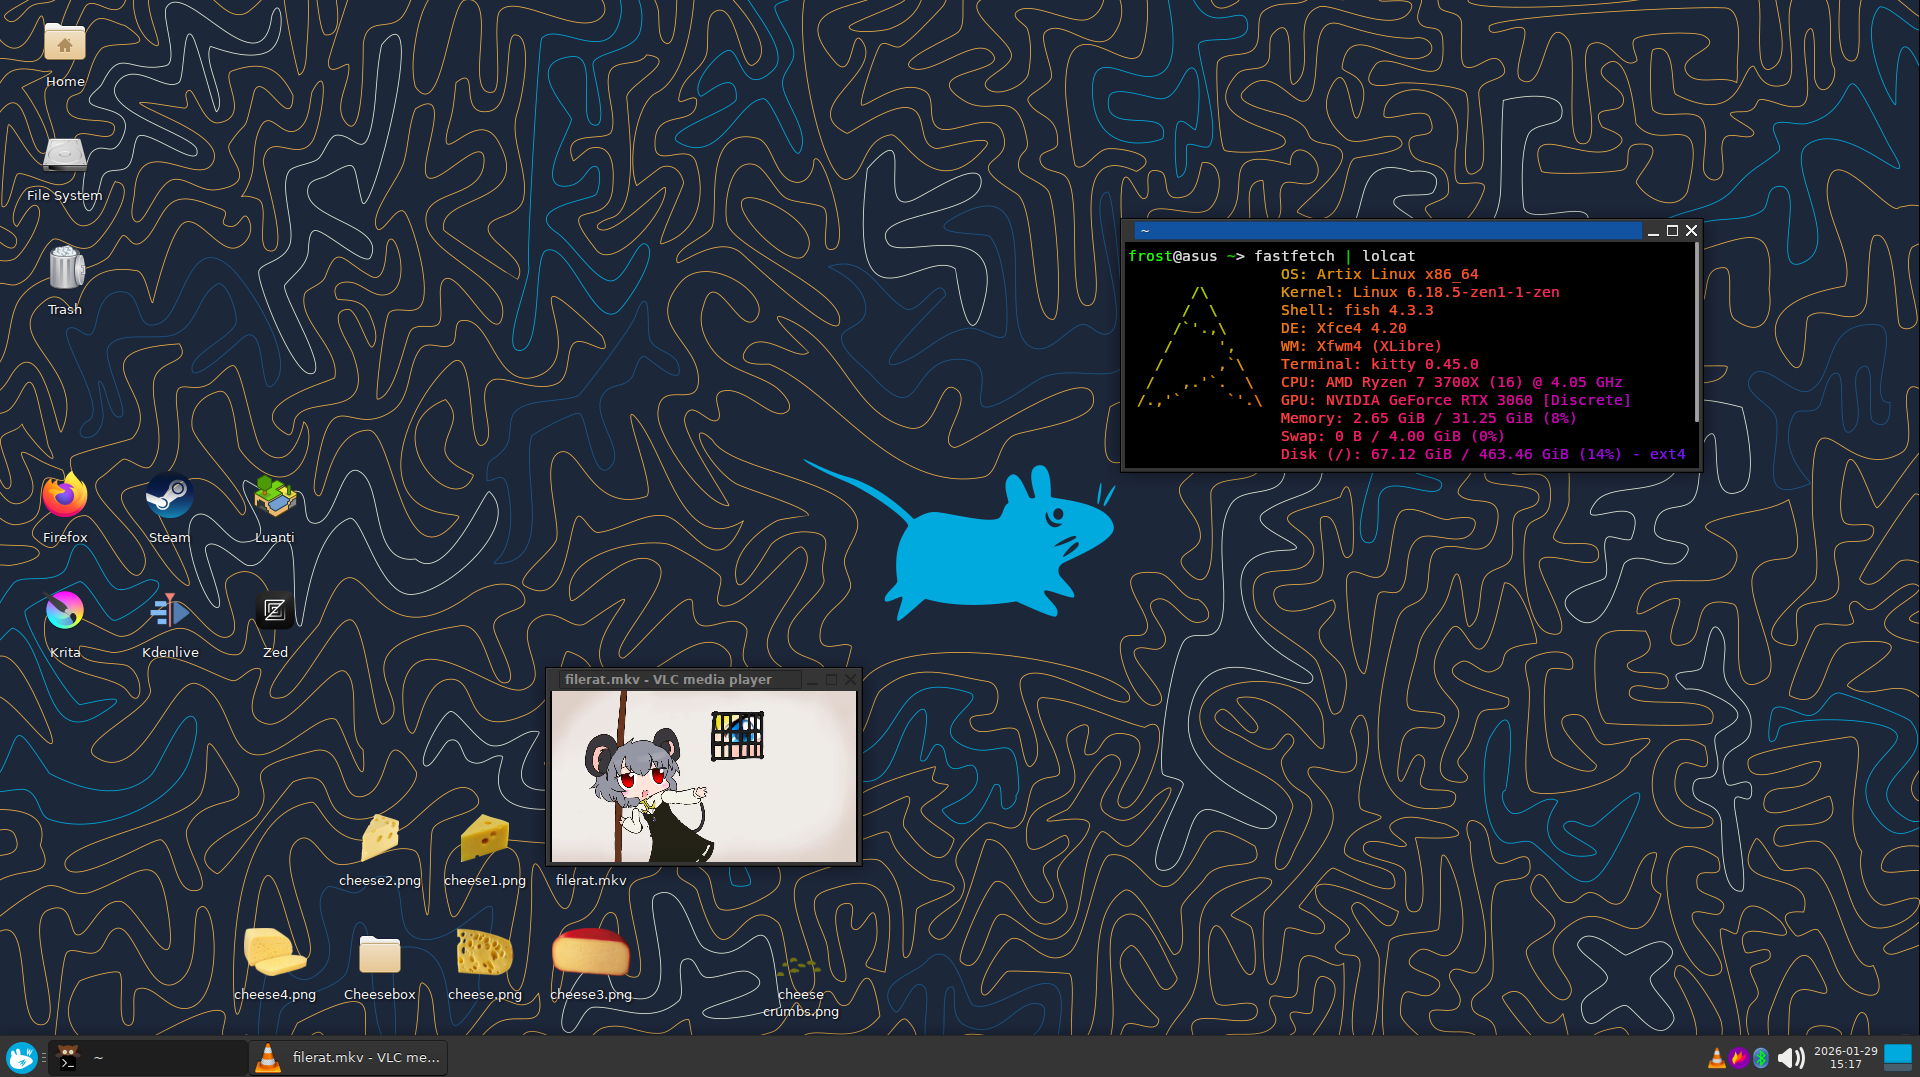Select cheese1.png file icon
1920x1077 pixels.
[x=485, y=838]
